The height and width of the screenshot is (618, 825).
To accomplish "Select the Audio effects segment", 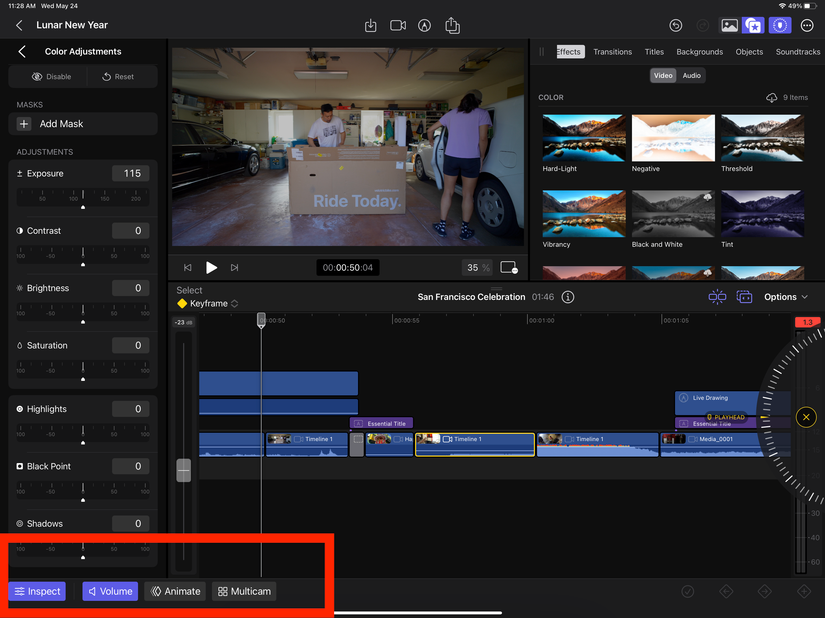I will tap(691, 76).
